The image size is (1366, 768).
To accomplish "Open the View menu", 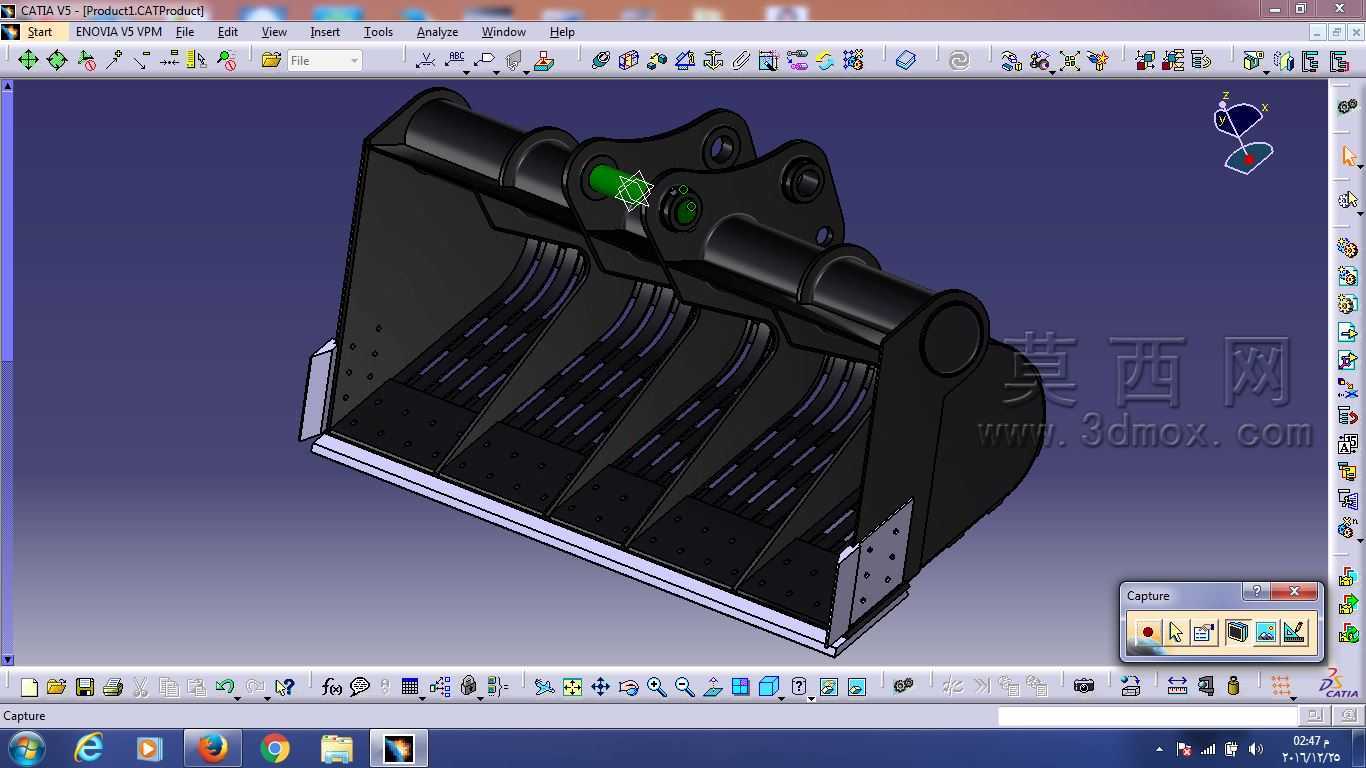I will click(274, 32).
